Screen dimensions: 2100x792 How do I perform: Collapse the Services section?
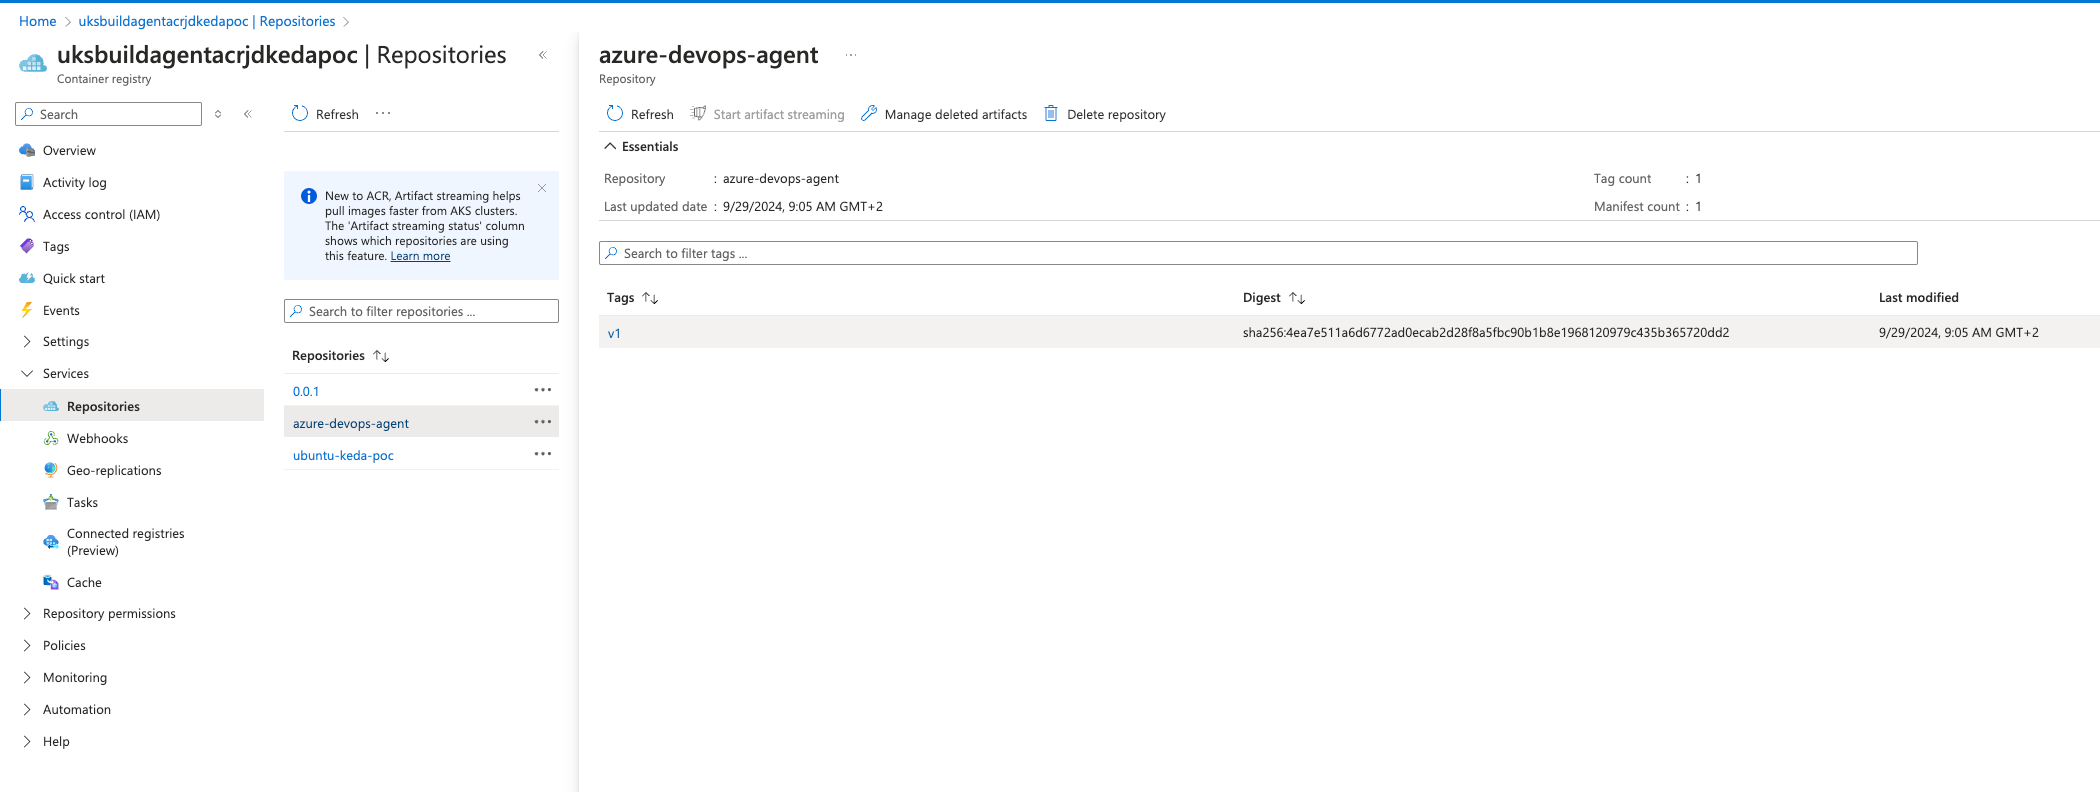[27, 374]
